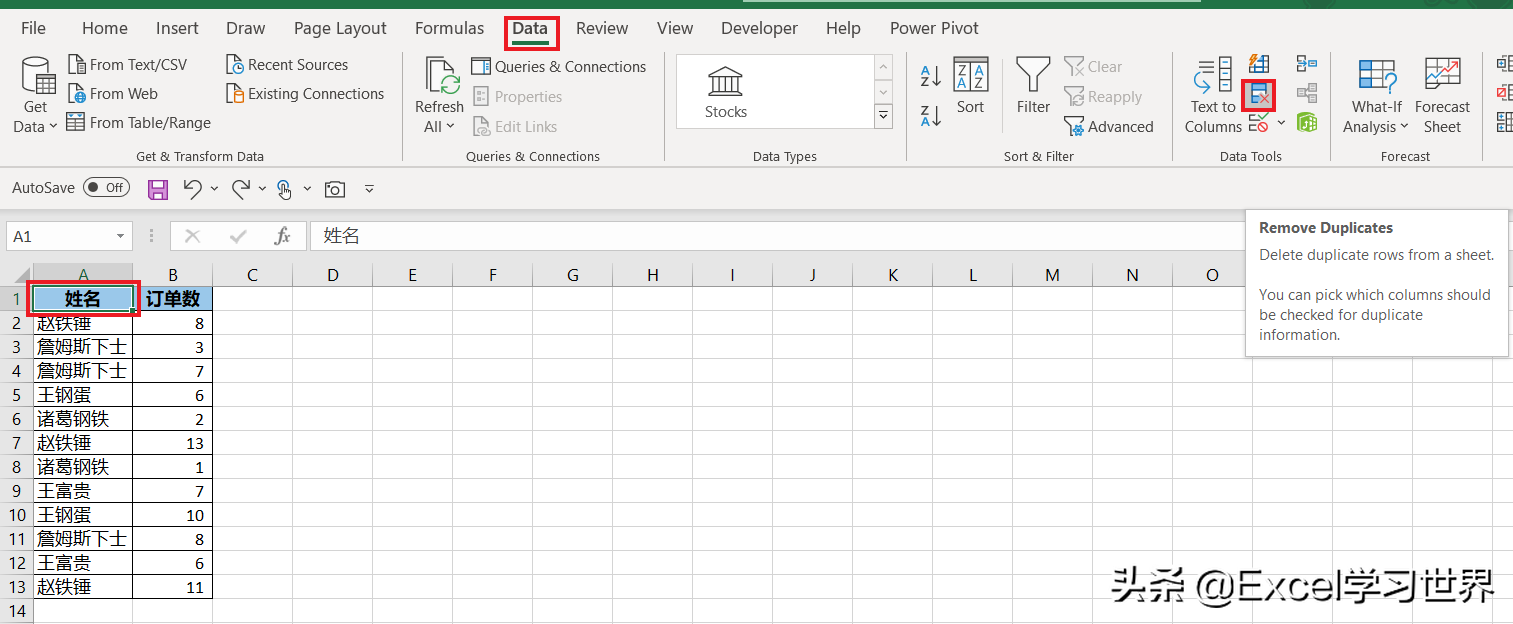Open the Name Box dropdown arrow
This screenshot has height=624, width=1513.
pyautogui.click(x=121, y=236)
